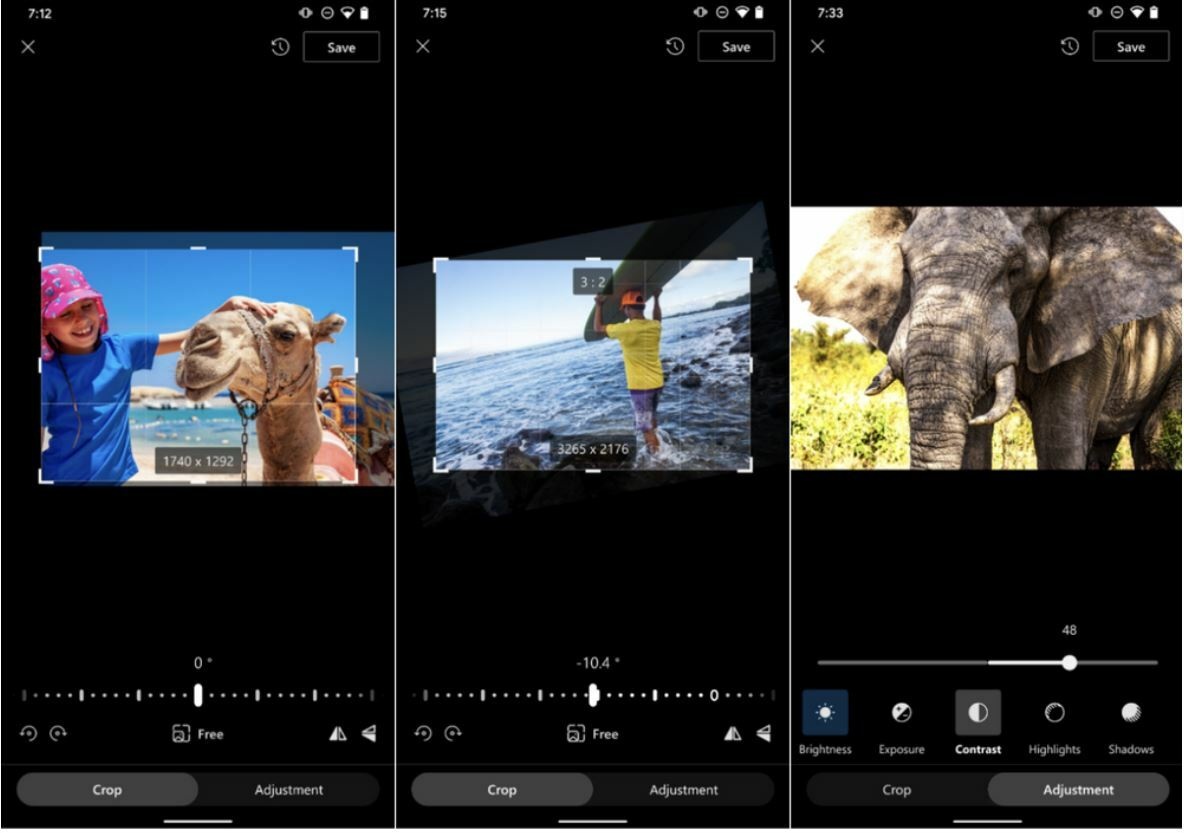Viewport: 1184px width, 833px height.
Task: Tap the do-not-disturb icon in 7:33 status bar
Action: coord(1117,12)
